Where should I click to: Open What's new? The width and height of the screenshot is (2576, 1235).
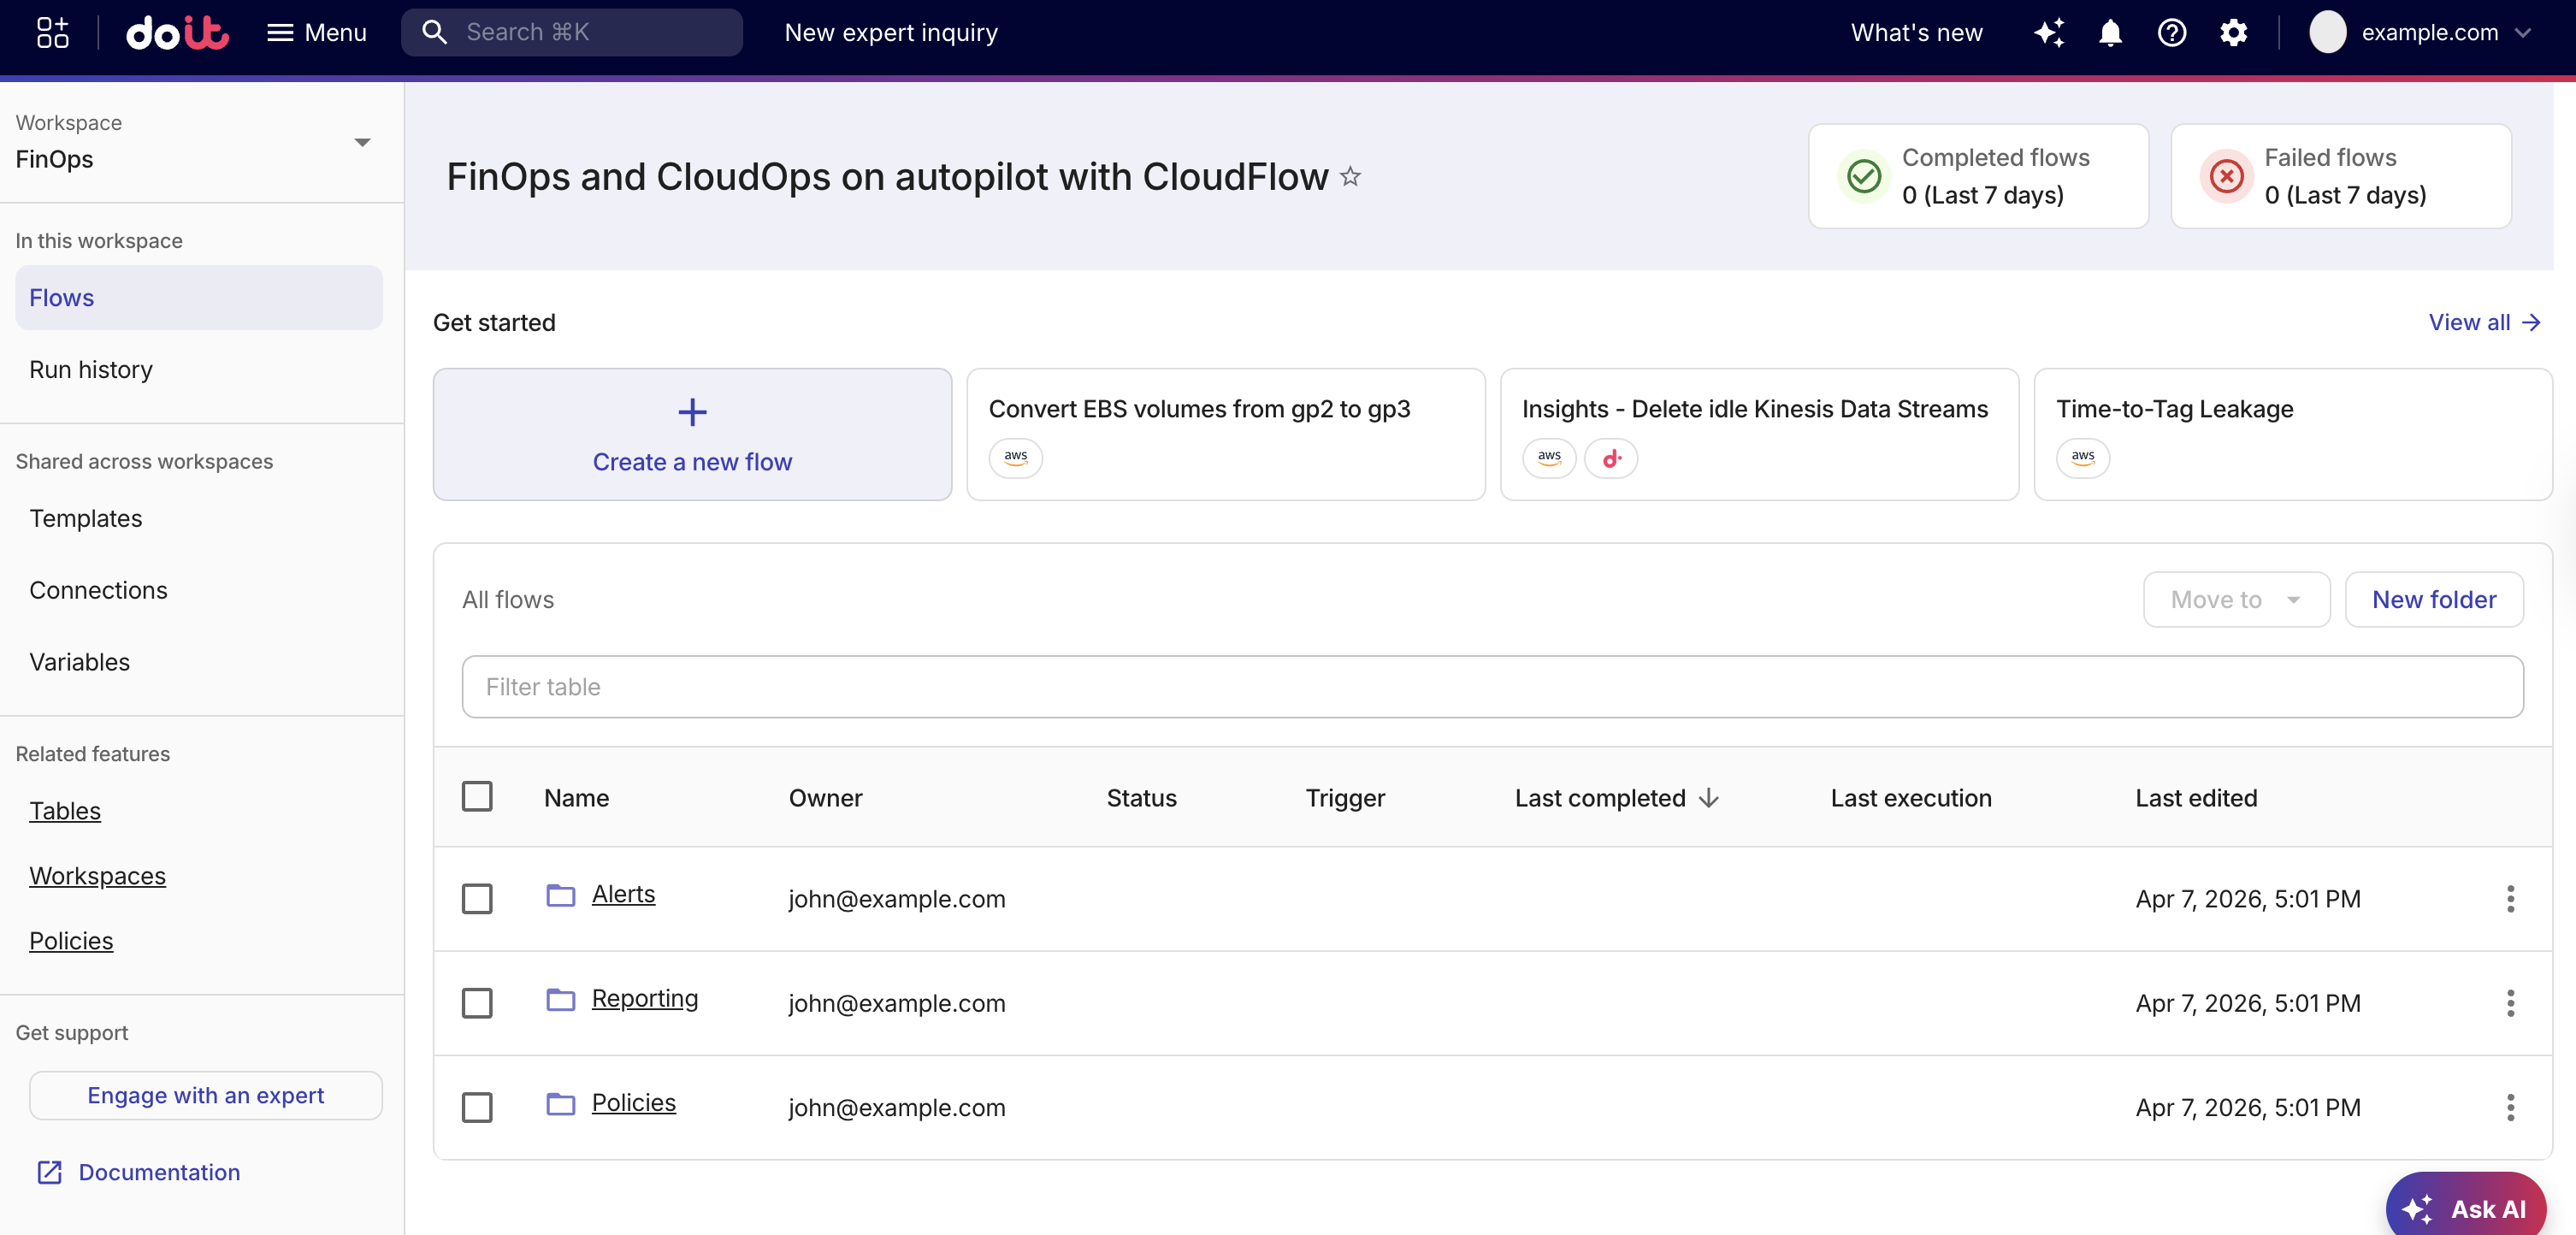click(x=1916, y=32)
